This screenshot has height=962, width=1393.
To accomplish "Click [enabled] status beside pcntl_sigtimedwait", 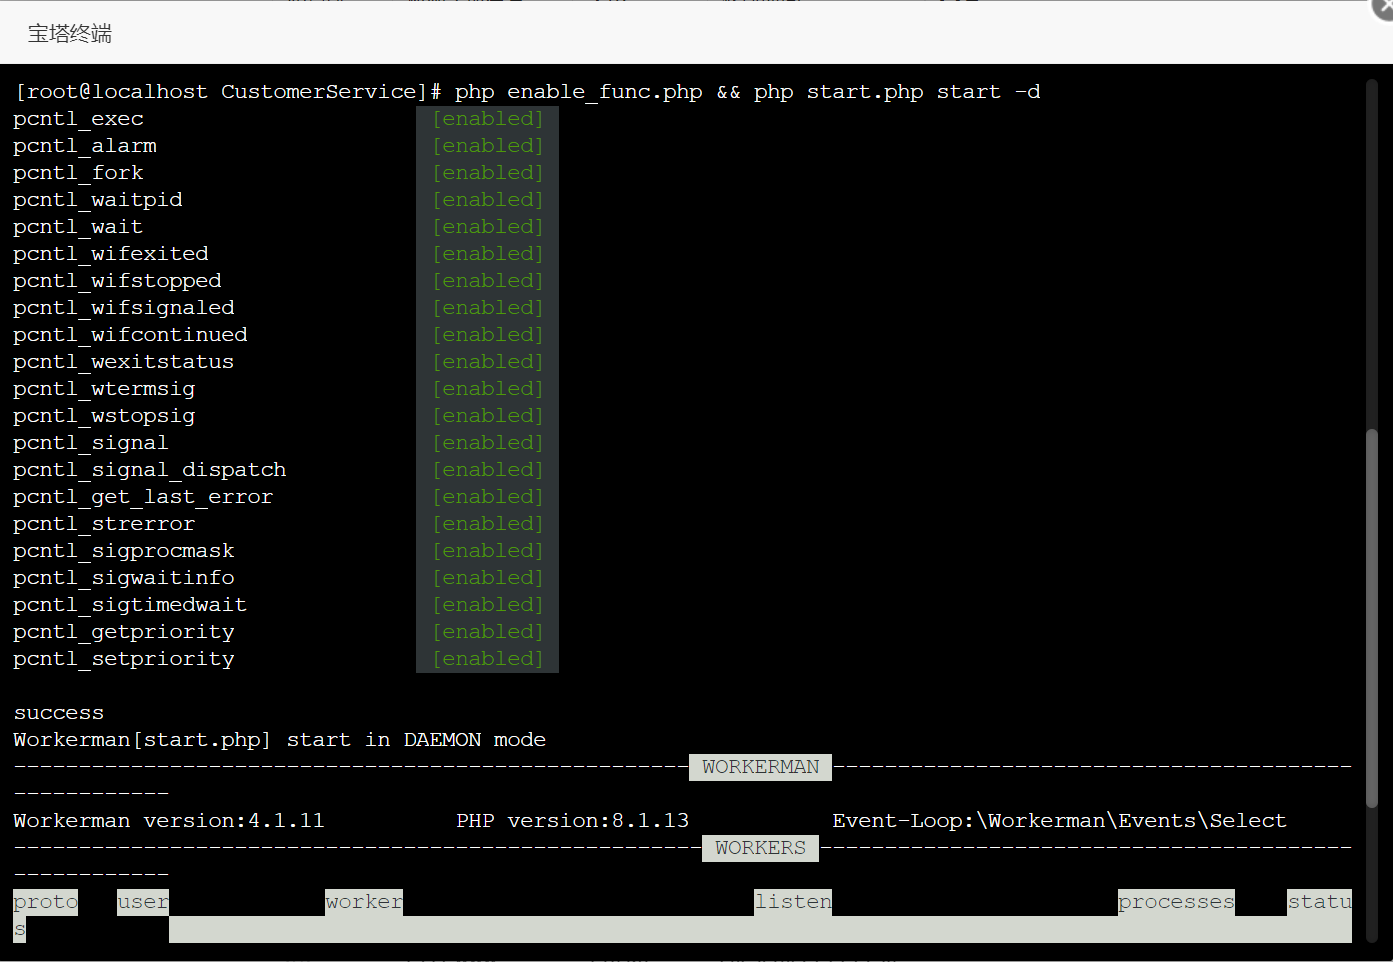I will point(488,605).
